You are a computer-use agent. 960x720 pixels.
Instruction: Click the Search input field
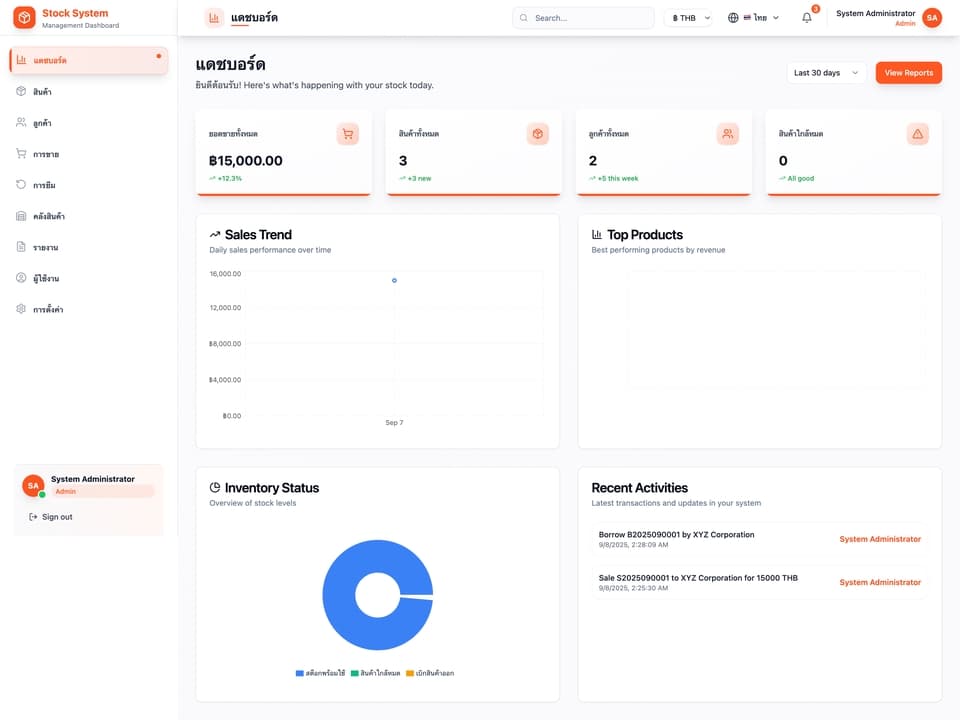(583, 18)
